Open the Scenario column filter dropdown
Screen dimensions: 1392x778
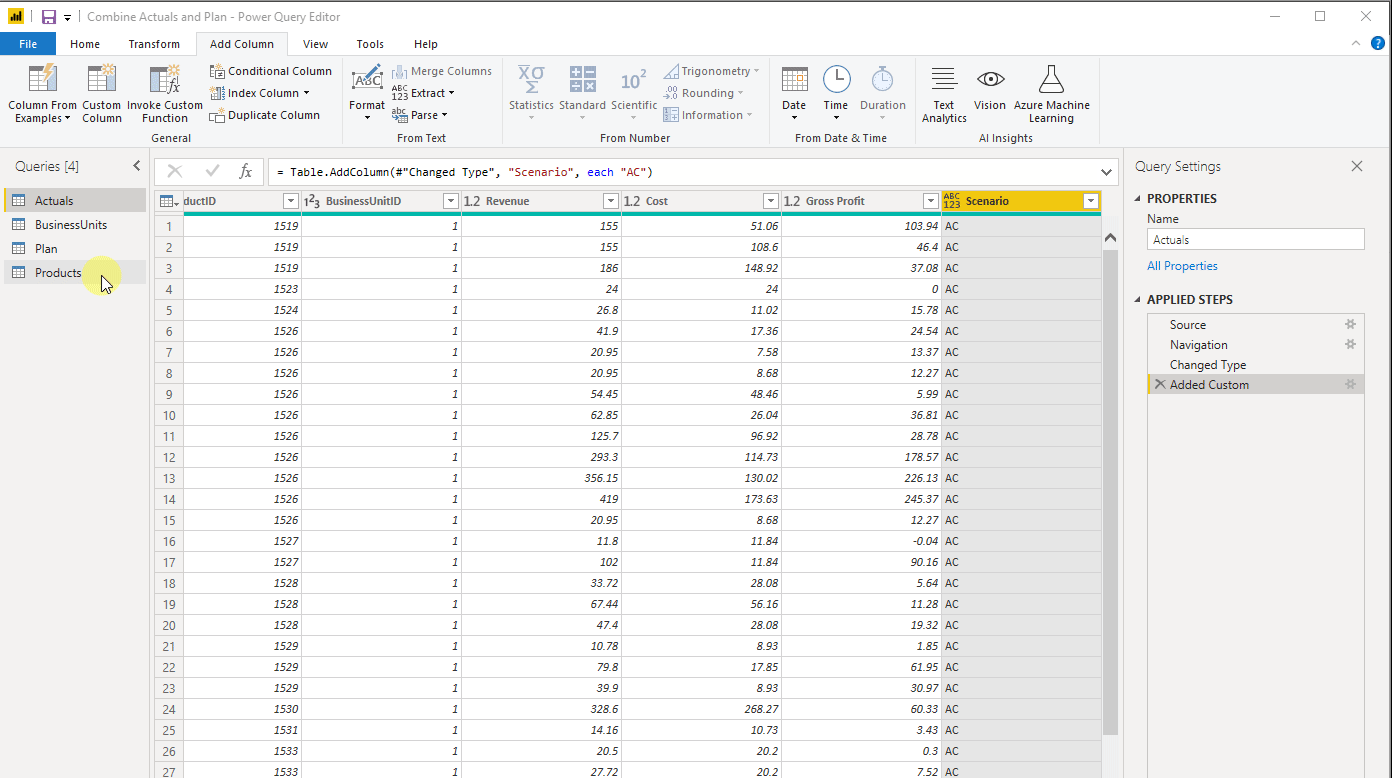(x=1089, y=200)
